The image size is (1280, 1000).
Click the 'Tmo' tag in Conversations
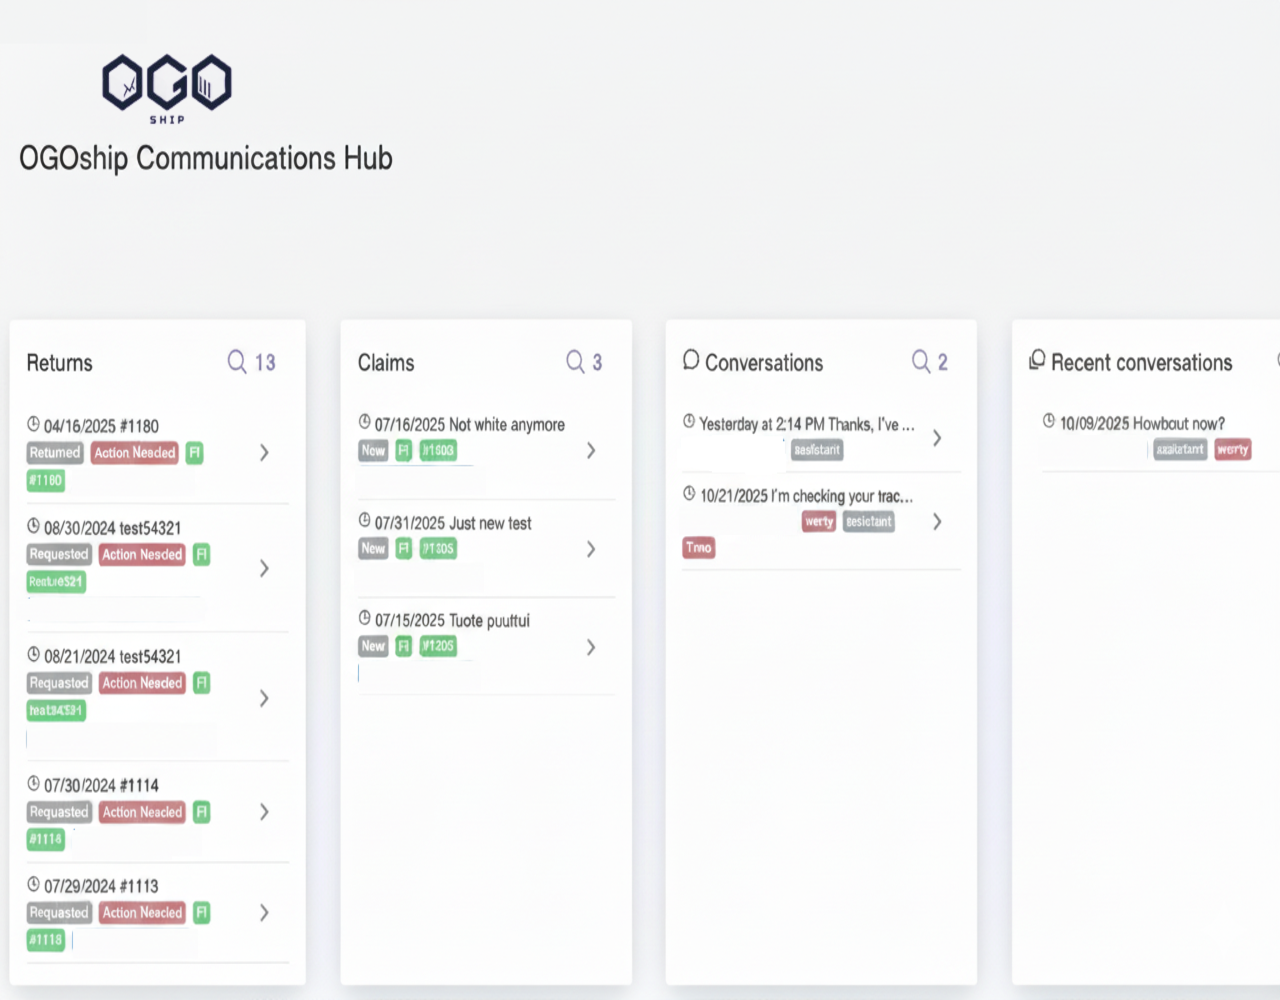[x=699, y=547]
